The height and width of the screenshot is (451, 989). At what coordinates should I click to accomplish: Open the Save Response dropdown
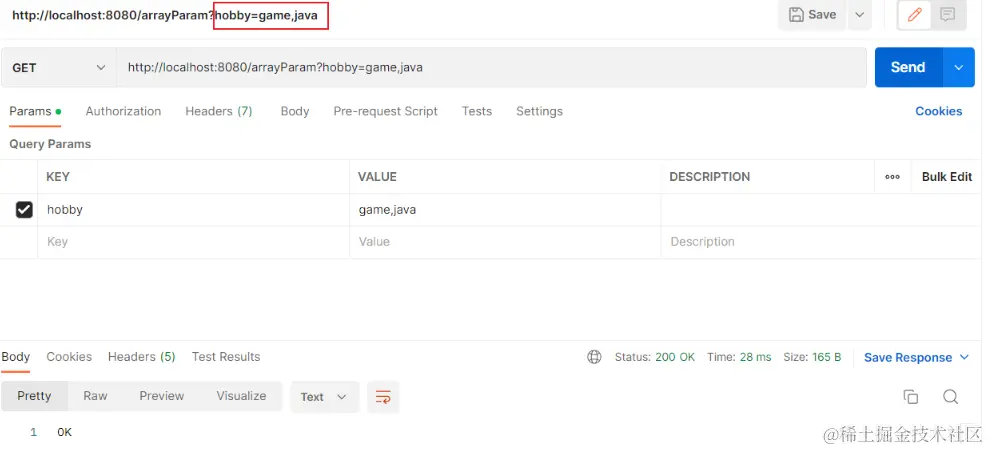coord(916,358)
